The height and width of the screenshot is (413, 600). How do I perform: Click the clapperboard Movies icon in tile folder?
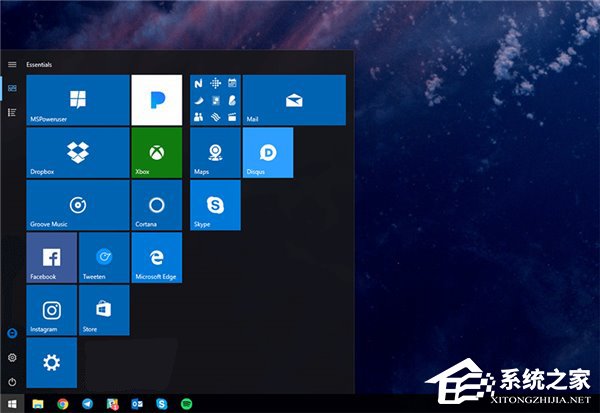point(232,117)
